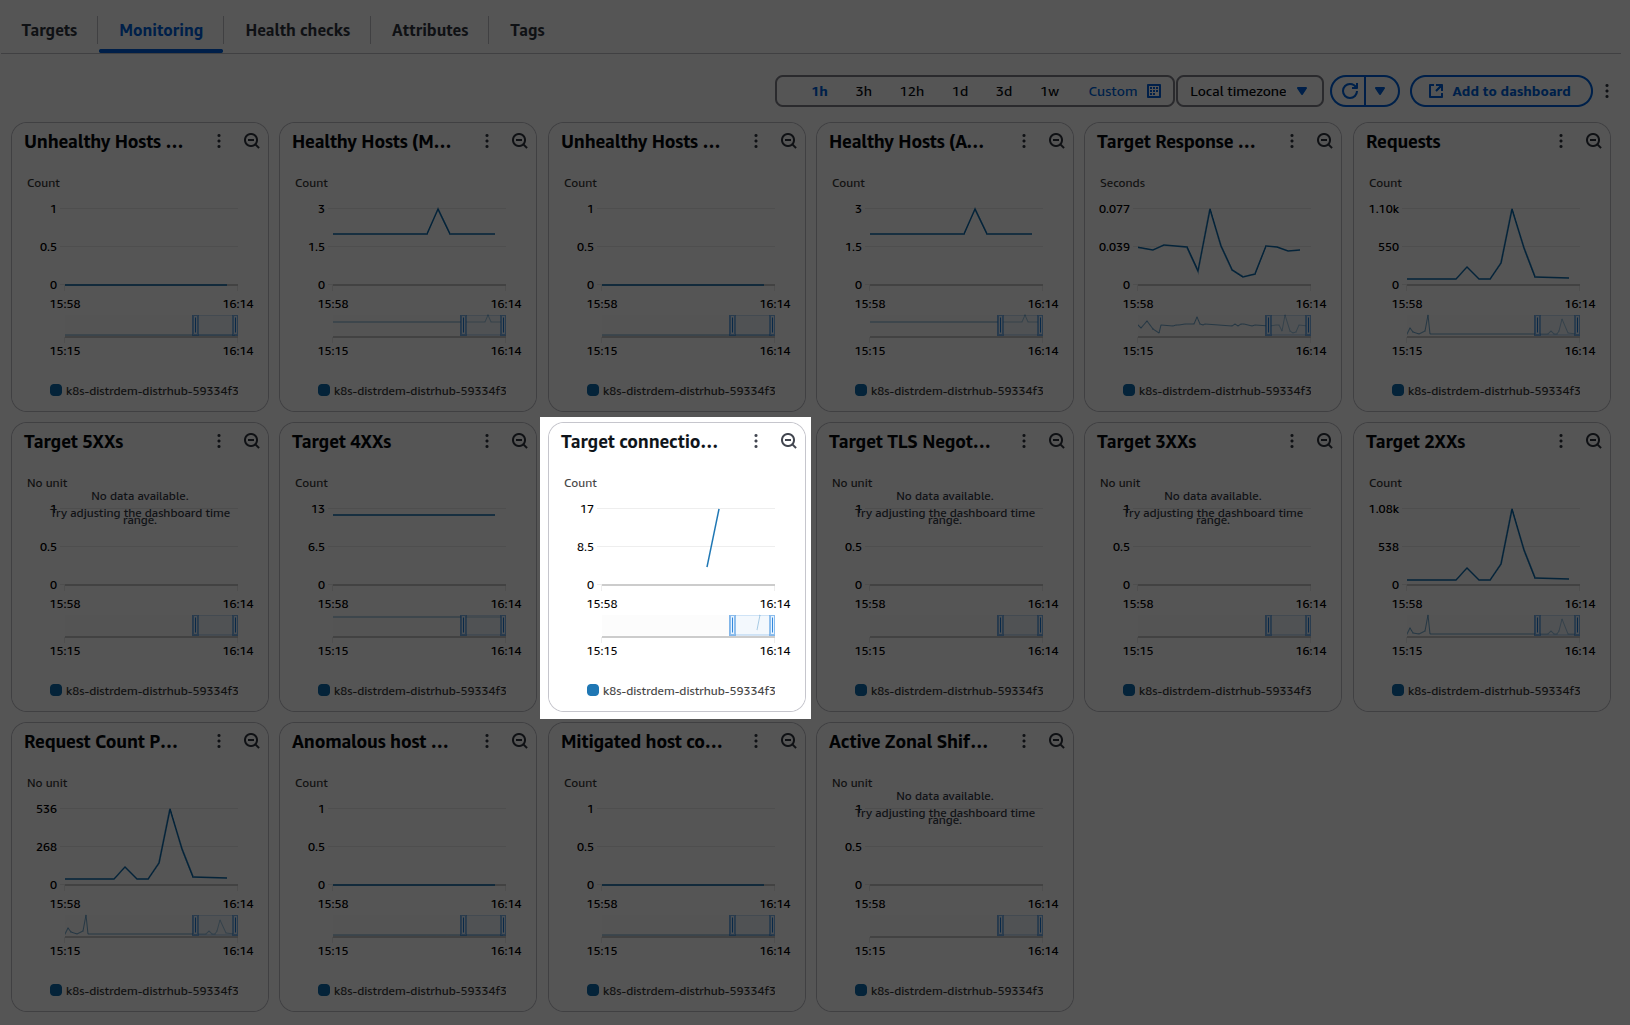Select the 1h time range
Screen dimensions: 1630x1025
(819, 90)
